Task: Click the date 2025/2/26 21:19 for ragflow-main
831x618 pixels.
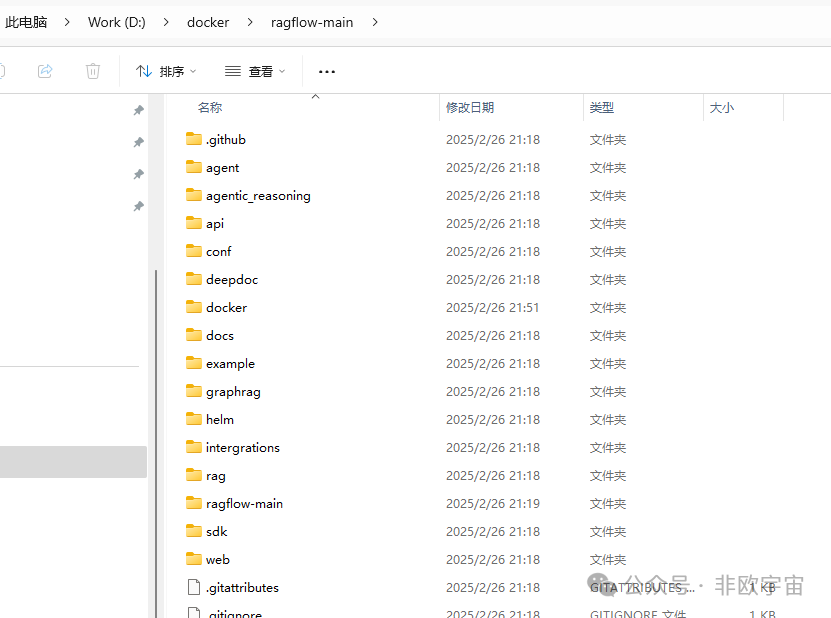Action: (x=492, y=504)
